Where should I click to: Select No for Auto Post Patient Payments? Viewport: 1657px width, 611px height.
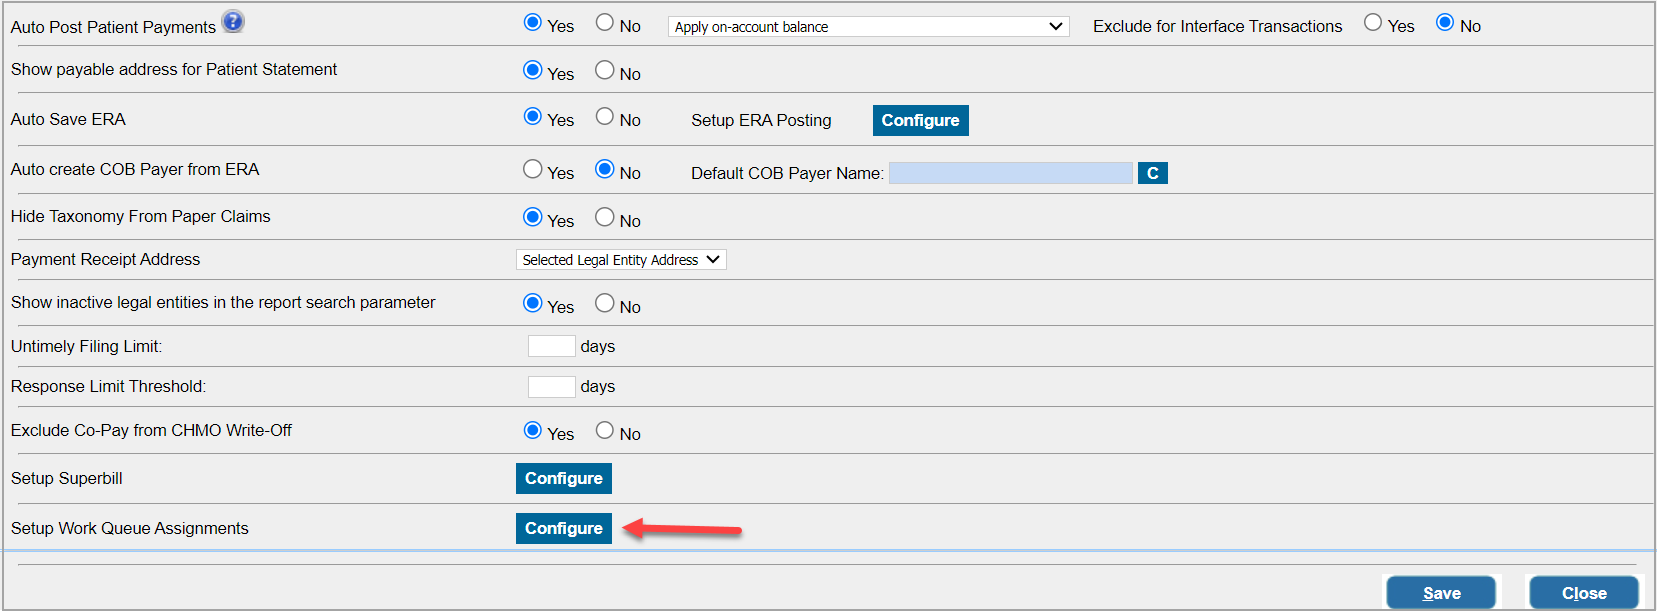point(605,23)
